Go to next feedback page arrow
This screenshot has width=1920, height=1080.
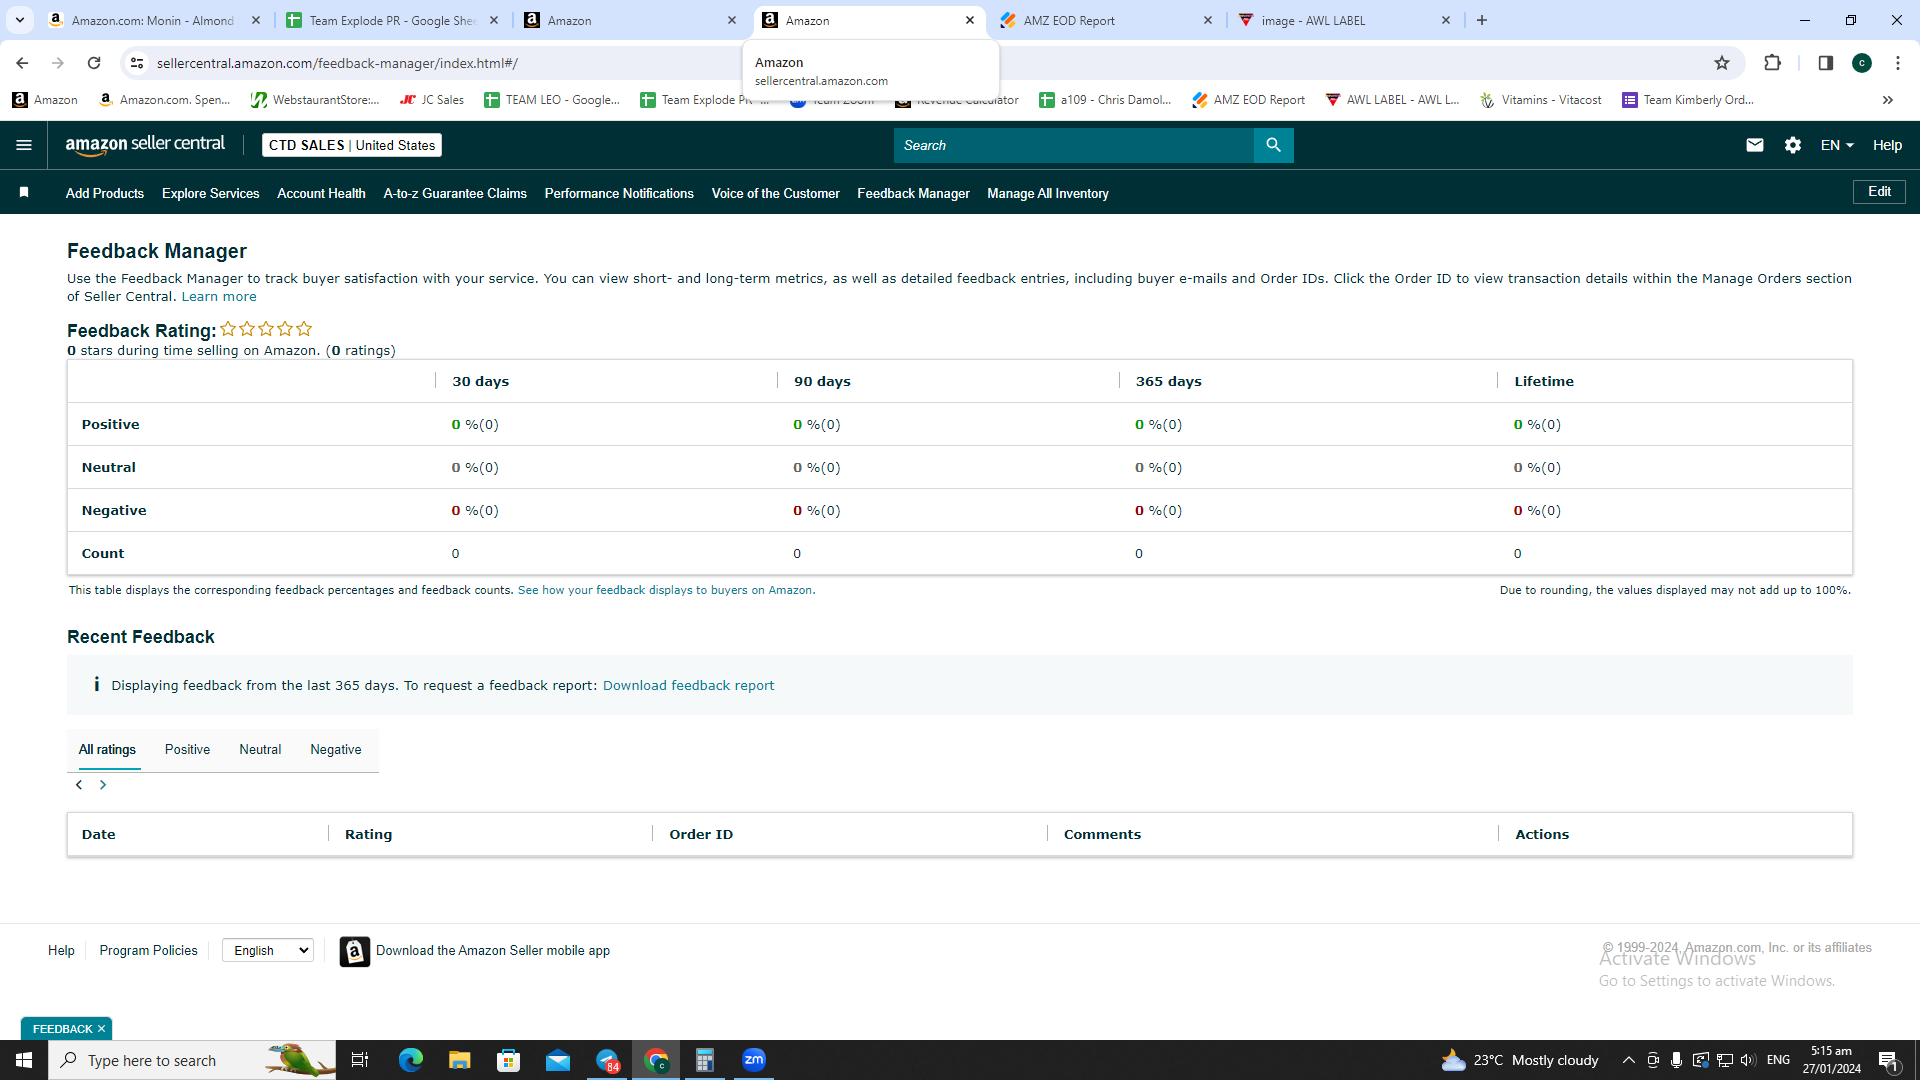pos(103,785)
